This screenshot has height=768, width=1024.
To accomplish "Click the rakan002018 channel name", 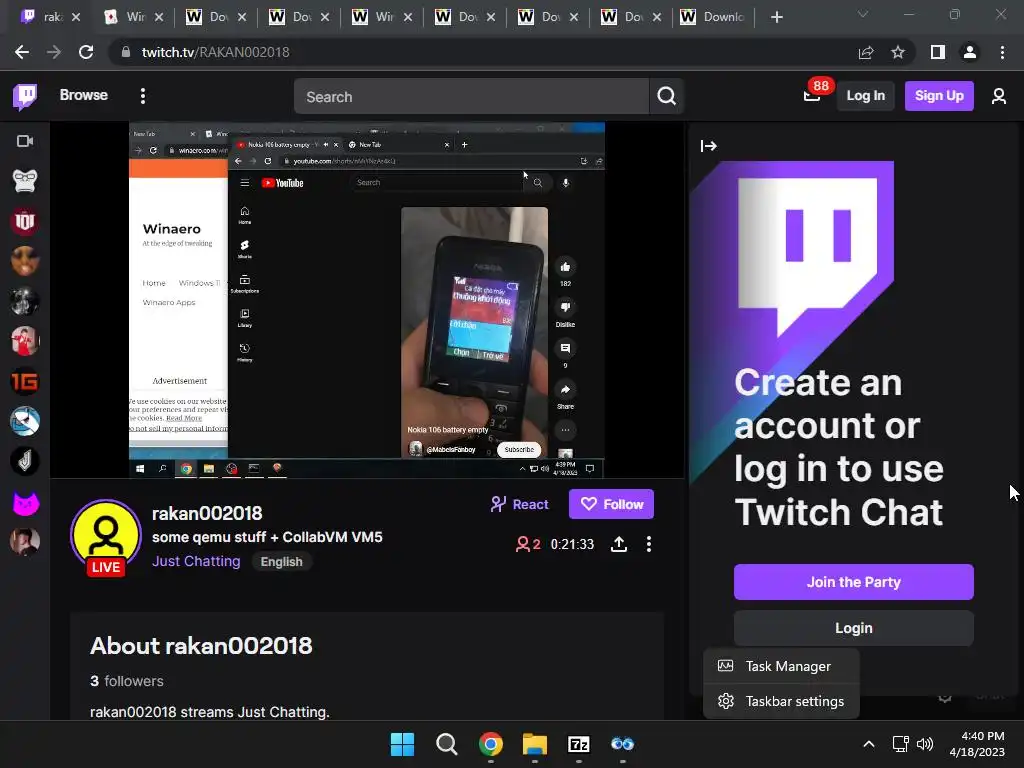I will [207, 513].
